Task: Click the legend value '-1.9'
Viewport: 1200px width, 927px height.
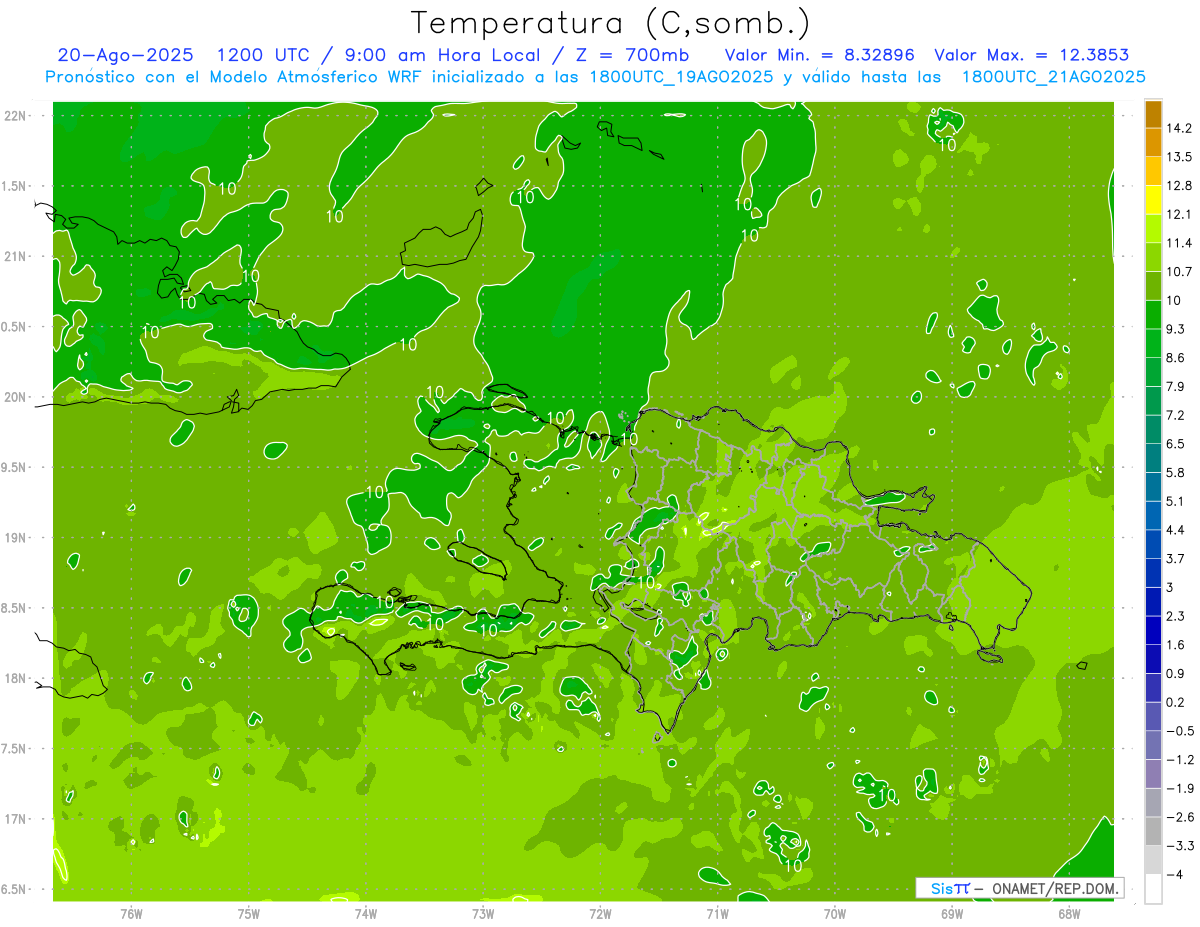Action: point(1180,788)
